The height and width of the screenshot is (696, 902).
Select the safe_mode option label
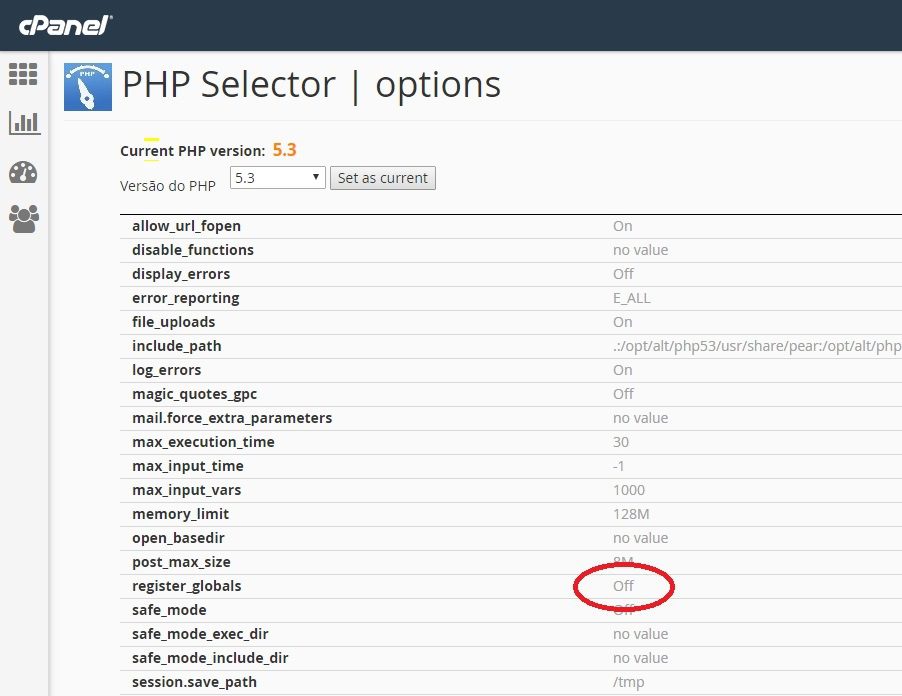[x=169, y=610]
